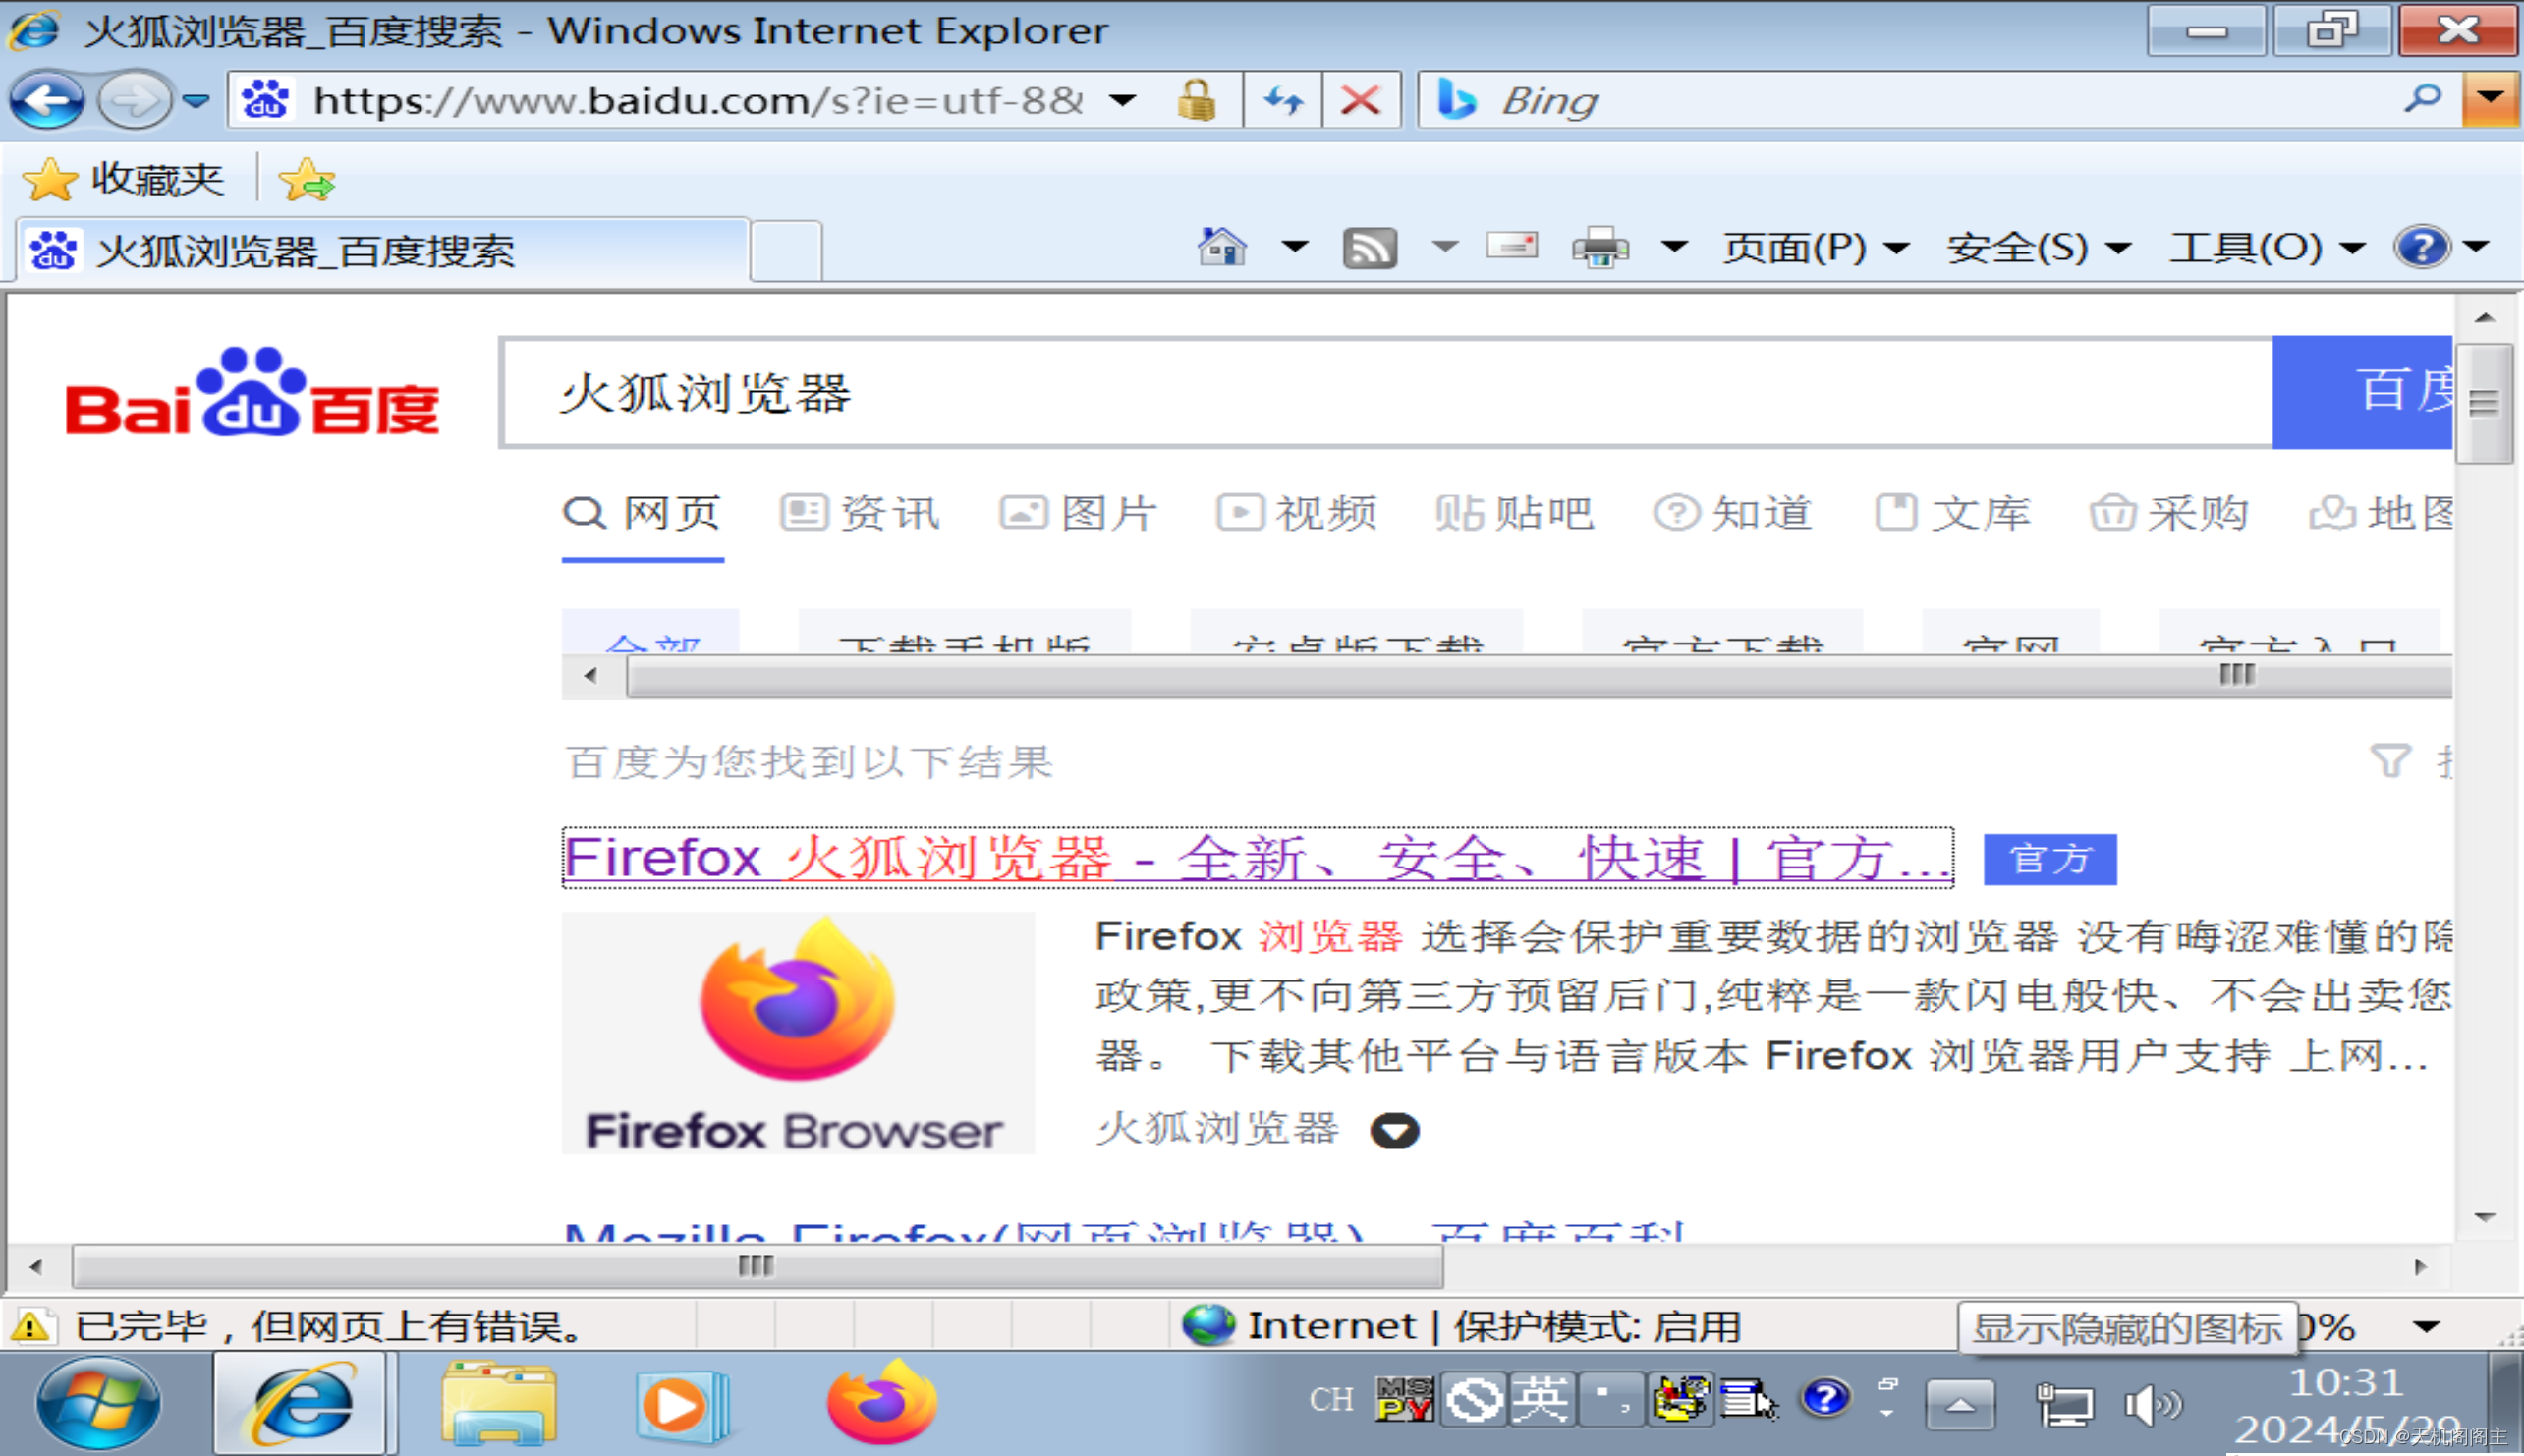Click the IE Back navigation arrow
Screen dimensions: 2524x1456
[46, 100]
